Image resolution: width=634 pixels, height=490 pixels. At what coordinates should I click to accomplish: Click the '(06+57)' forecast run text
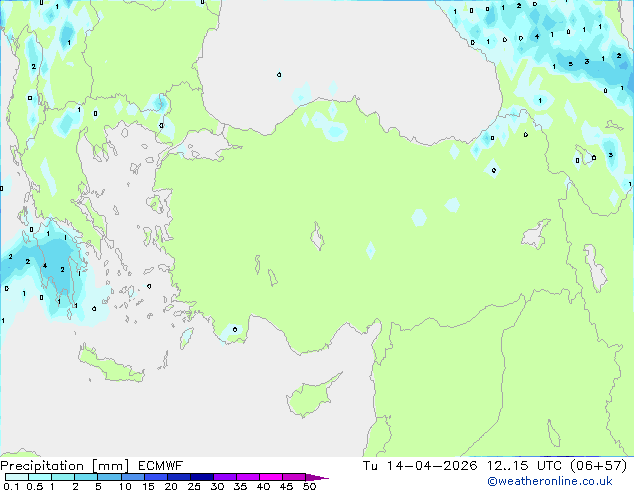coord(598,466)
